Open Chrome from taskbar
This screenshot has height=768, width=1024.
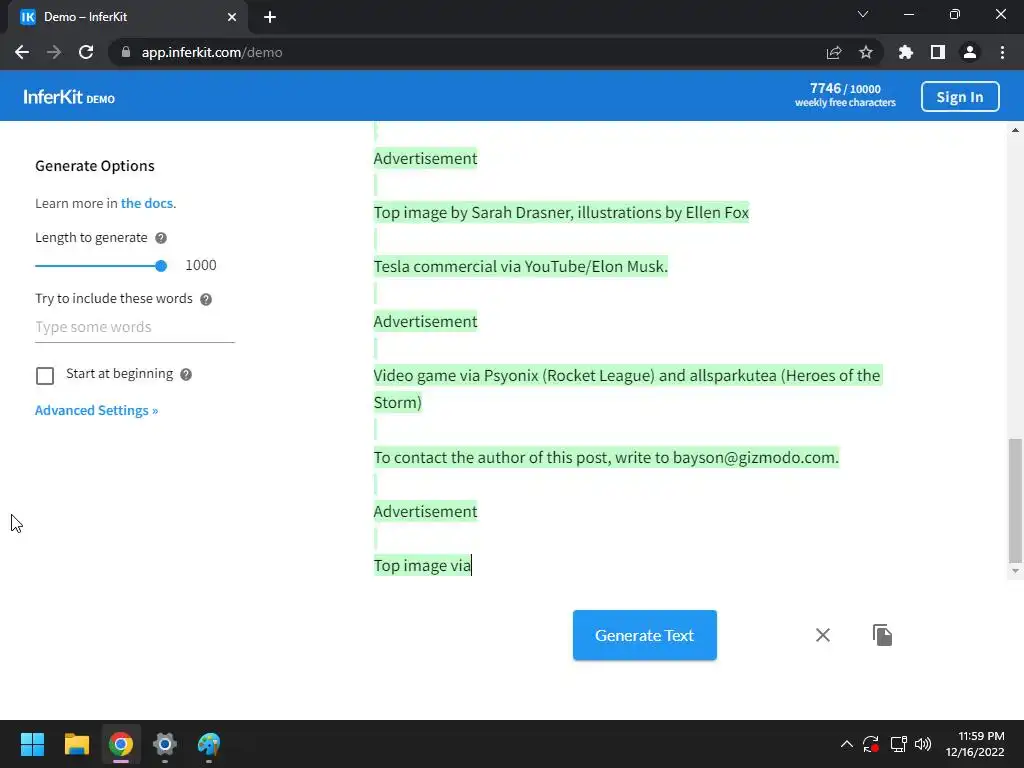[121, 744]
